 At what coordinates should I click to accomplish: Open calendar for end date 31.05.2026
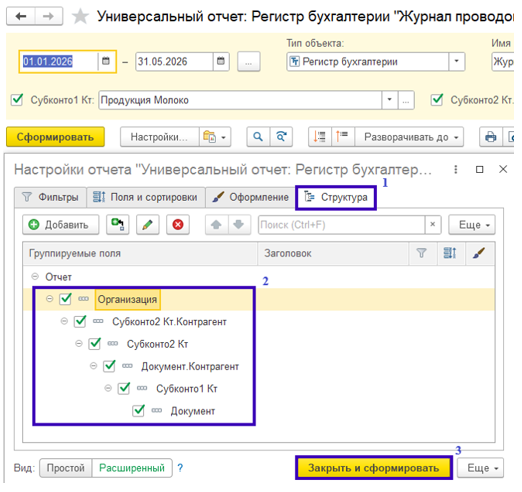(x=221, y=61)
